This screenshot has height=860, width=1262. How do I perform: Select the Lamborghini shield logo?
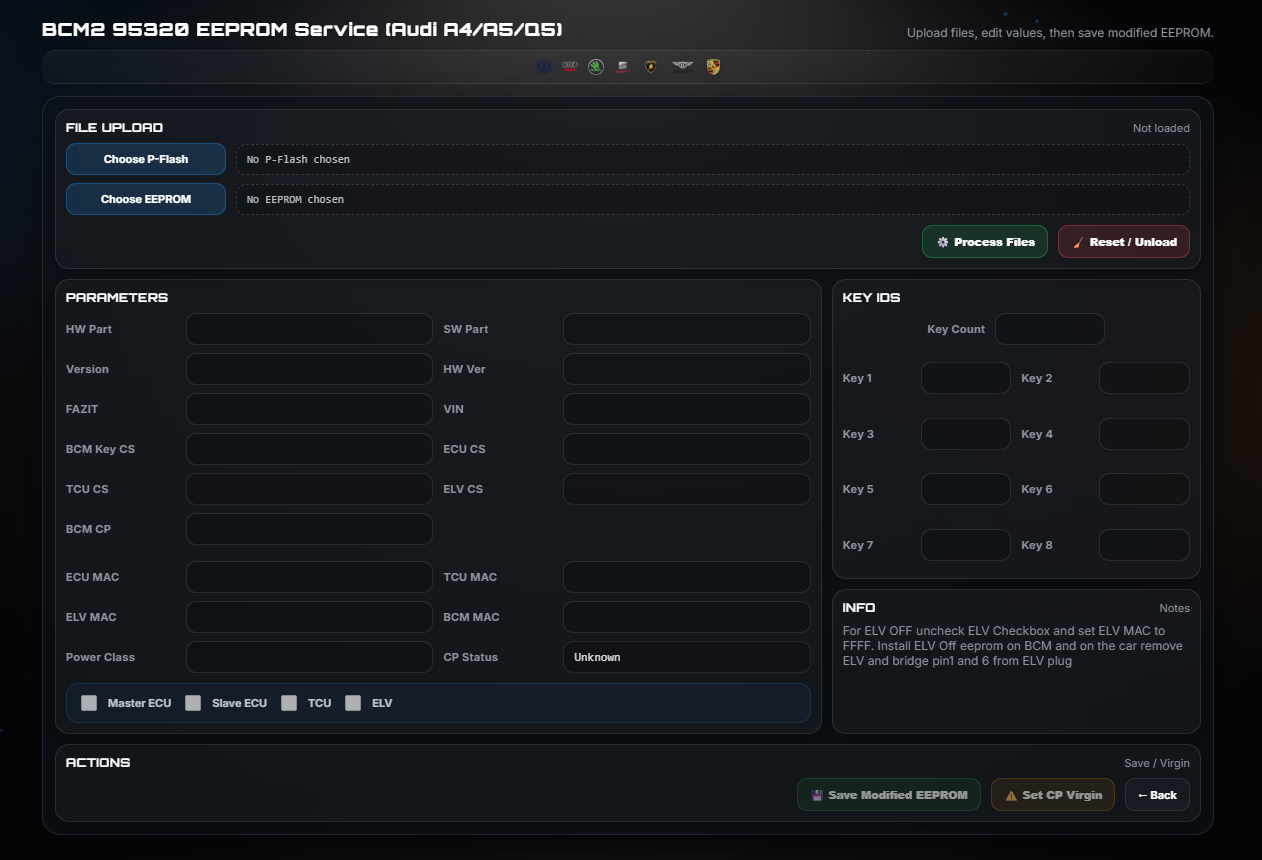[x=651, y=67]
